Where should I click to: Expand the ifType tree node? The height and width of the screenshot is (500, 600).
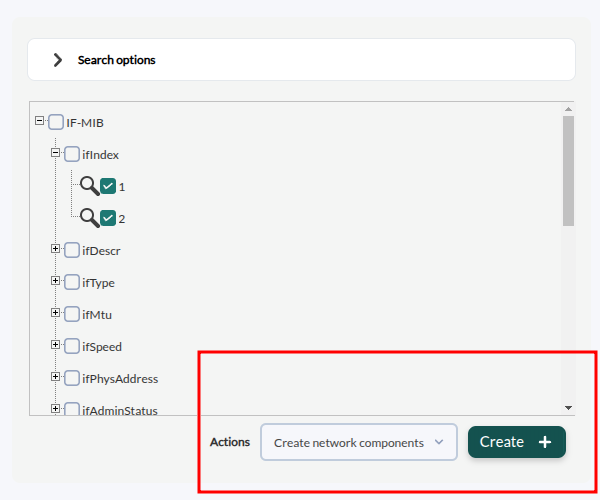click(x=56, y=281)
